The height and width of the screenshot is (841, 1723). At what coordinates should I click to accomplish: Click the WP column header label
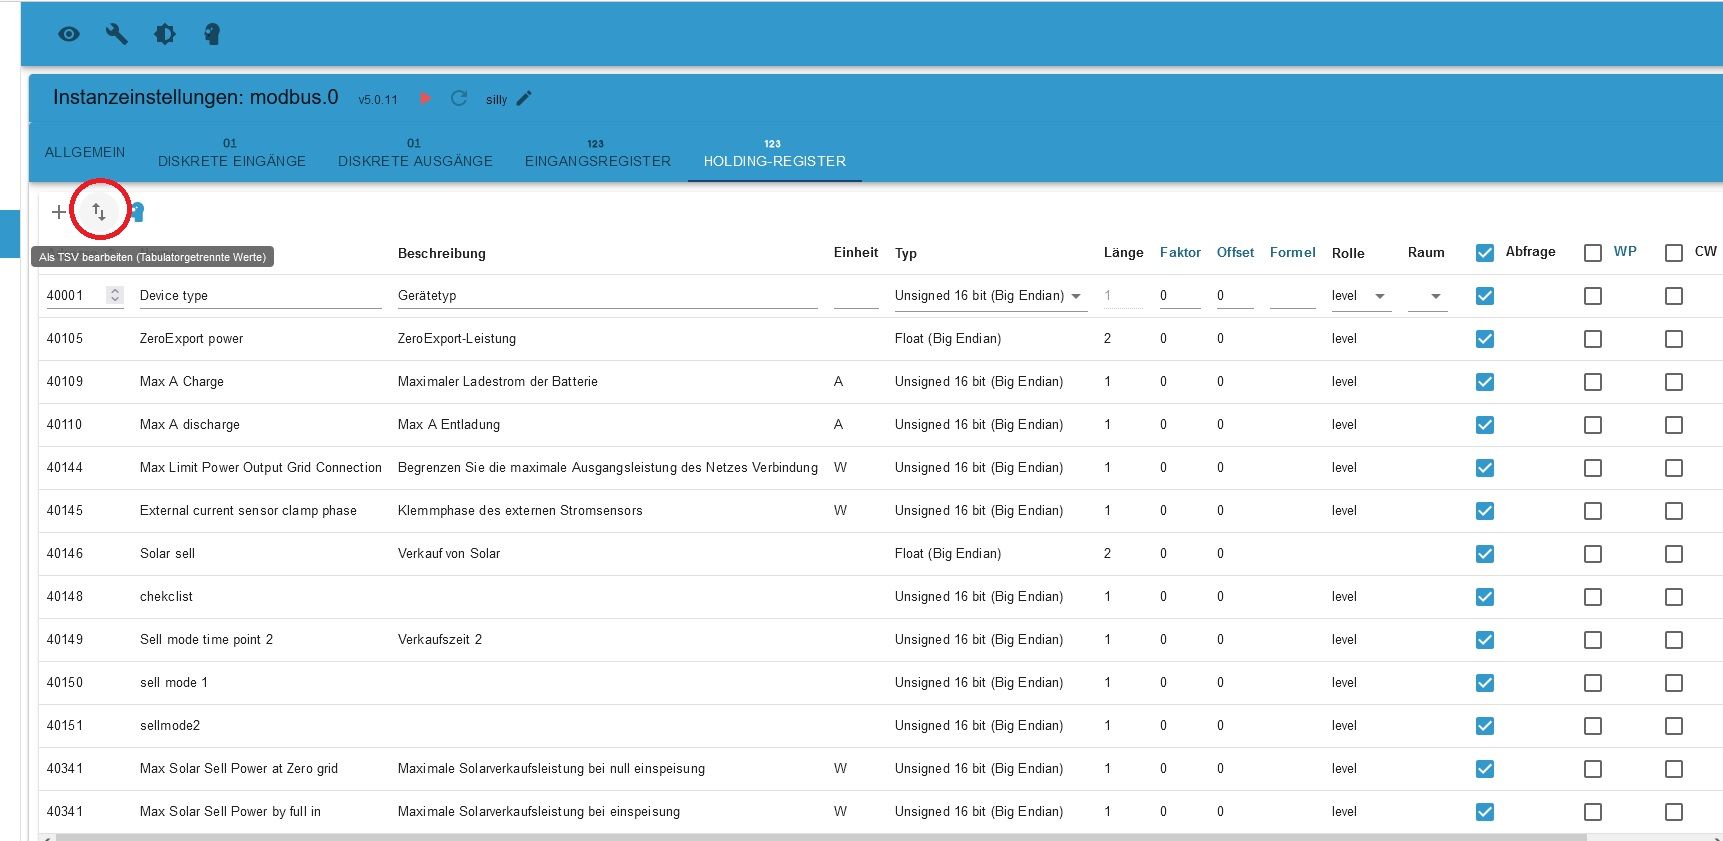(x=1625, y=252)
